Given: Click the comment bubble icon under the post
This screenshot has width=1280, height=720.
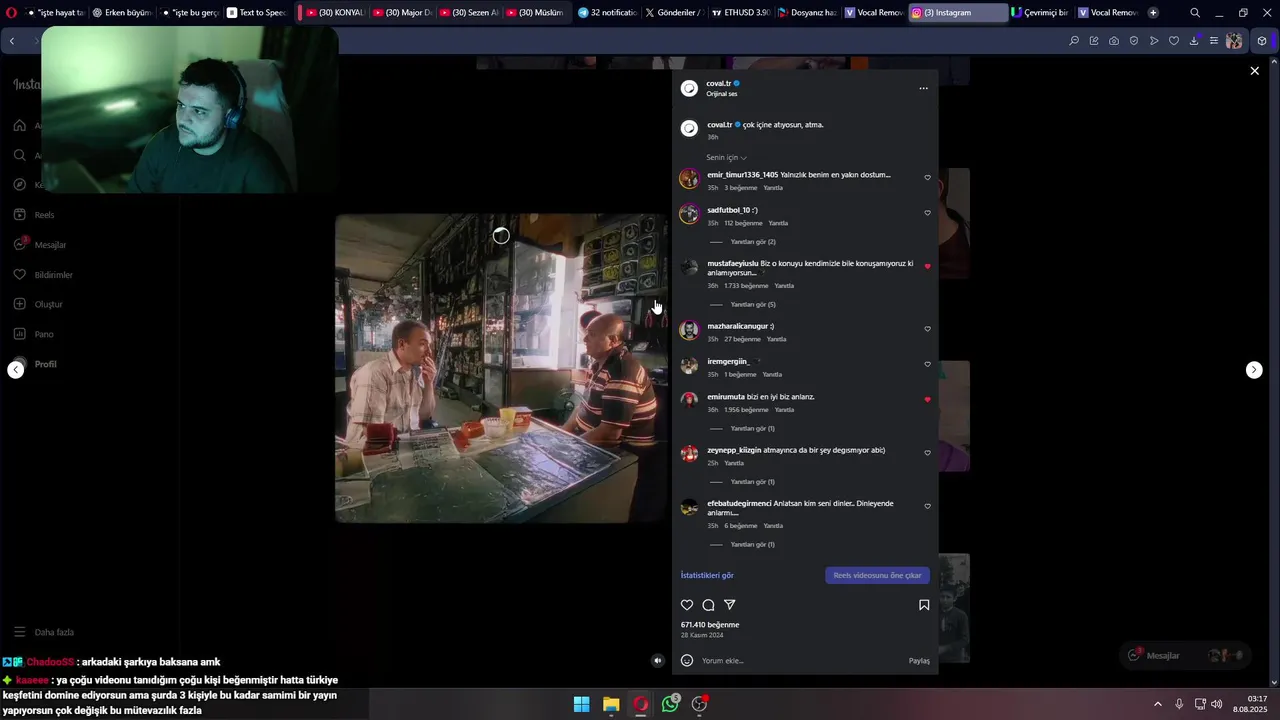Looking at the screenshot, I should [708, 605].
